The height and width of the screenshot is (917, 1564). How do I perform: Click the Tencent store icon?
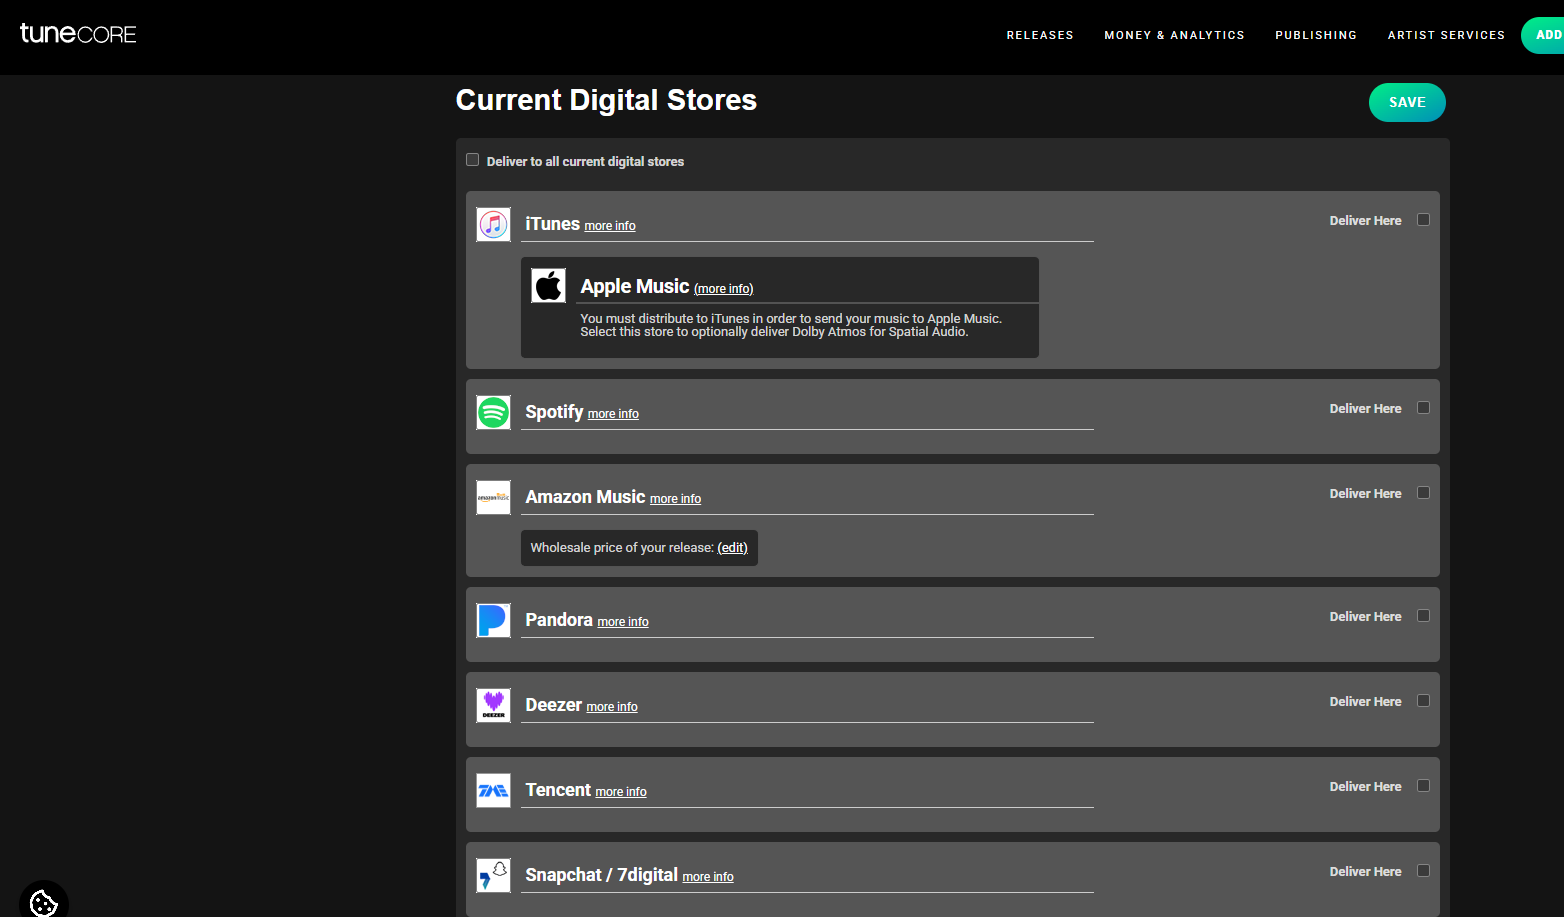click(x=493, y=790)
